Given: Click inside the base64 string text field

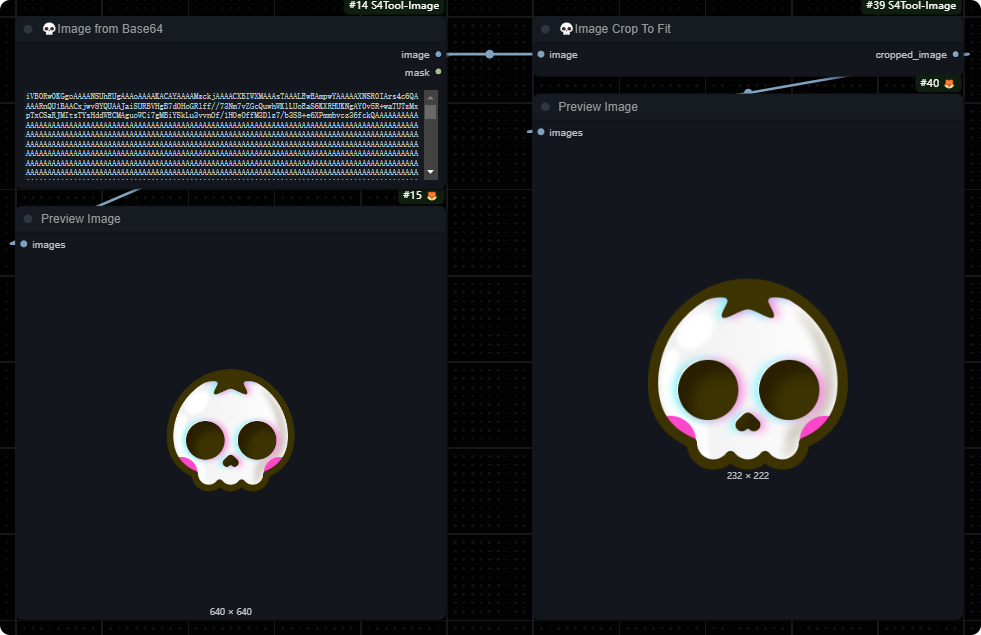Looking at the screenshot, I should pyautogui.click(x=220, y=135).
